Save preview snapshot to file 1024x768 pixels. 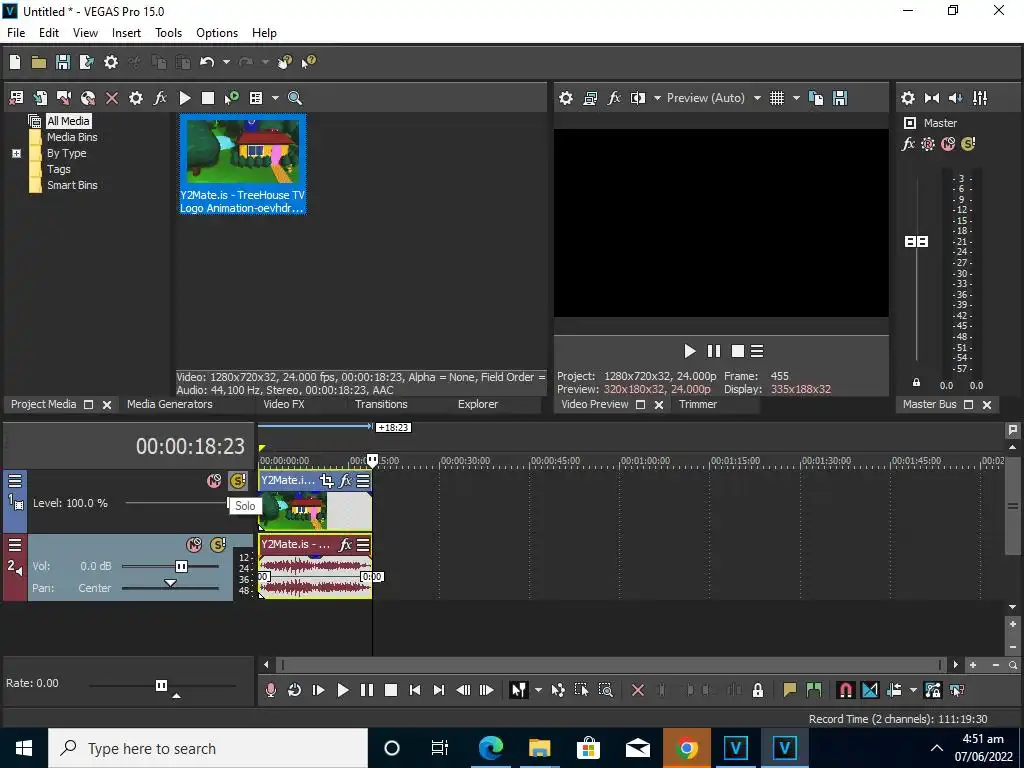(x=840, y=98)
